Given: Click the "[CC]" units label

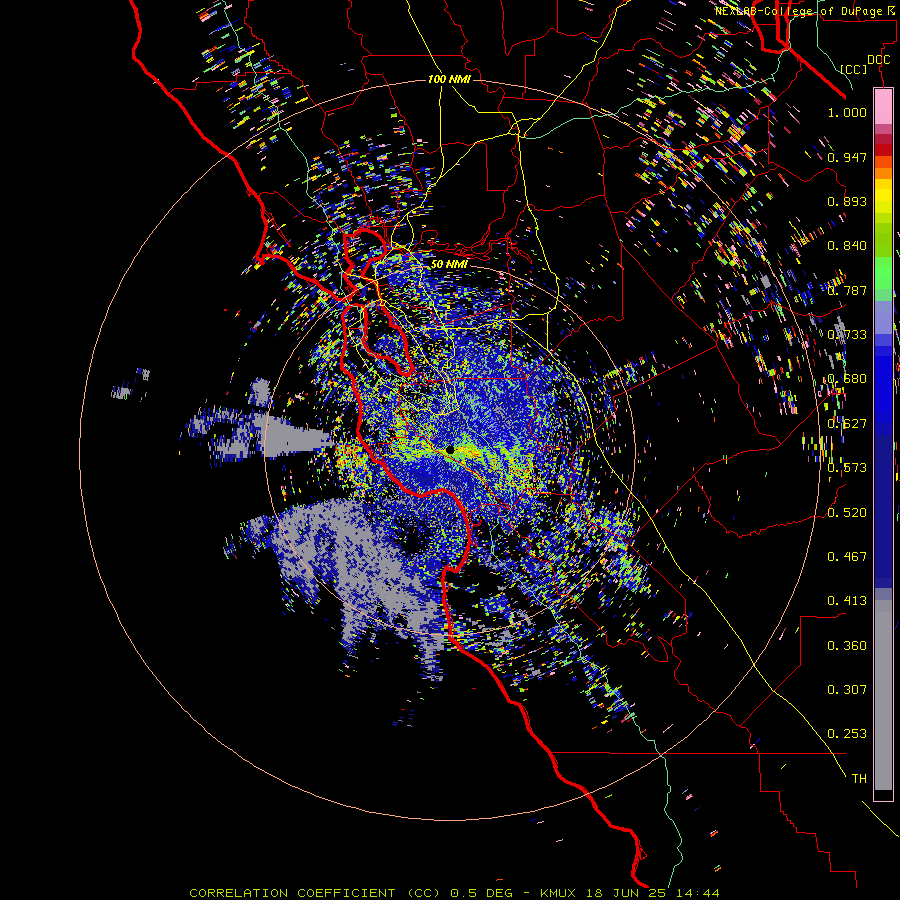Looking at the screenshot, I should point(853,69).
